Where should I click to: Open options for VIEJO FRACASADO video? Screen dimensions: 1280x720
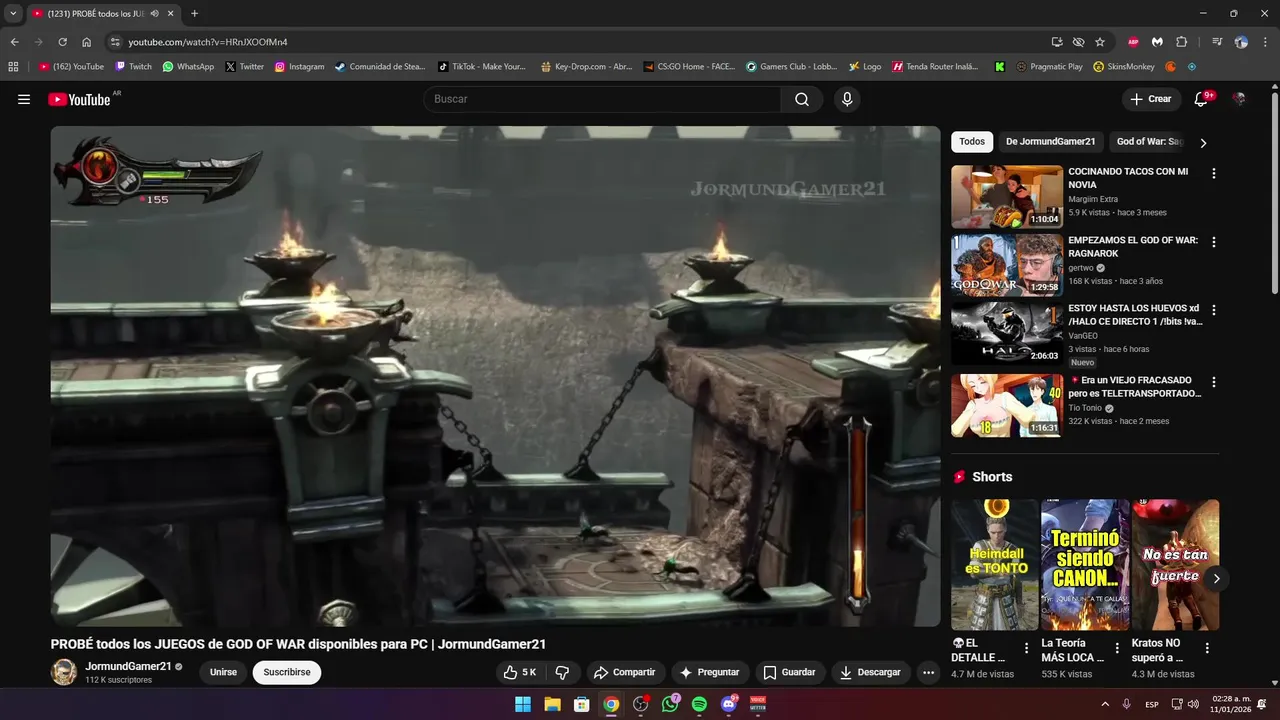click(1214, 382)
